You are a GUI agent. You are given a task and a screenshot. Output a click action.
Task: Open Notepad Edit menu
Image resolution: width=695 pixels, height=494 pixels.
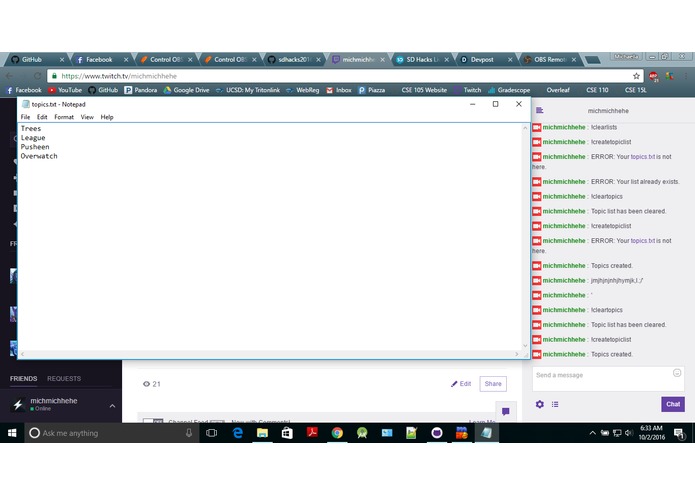click(42, 117)
